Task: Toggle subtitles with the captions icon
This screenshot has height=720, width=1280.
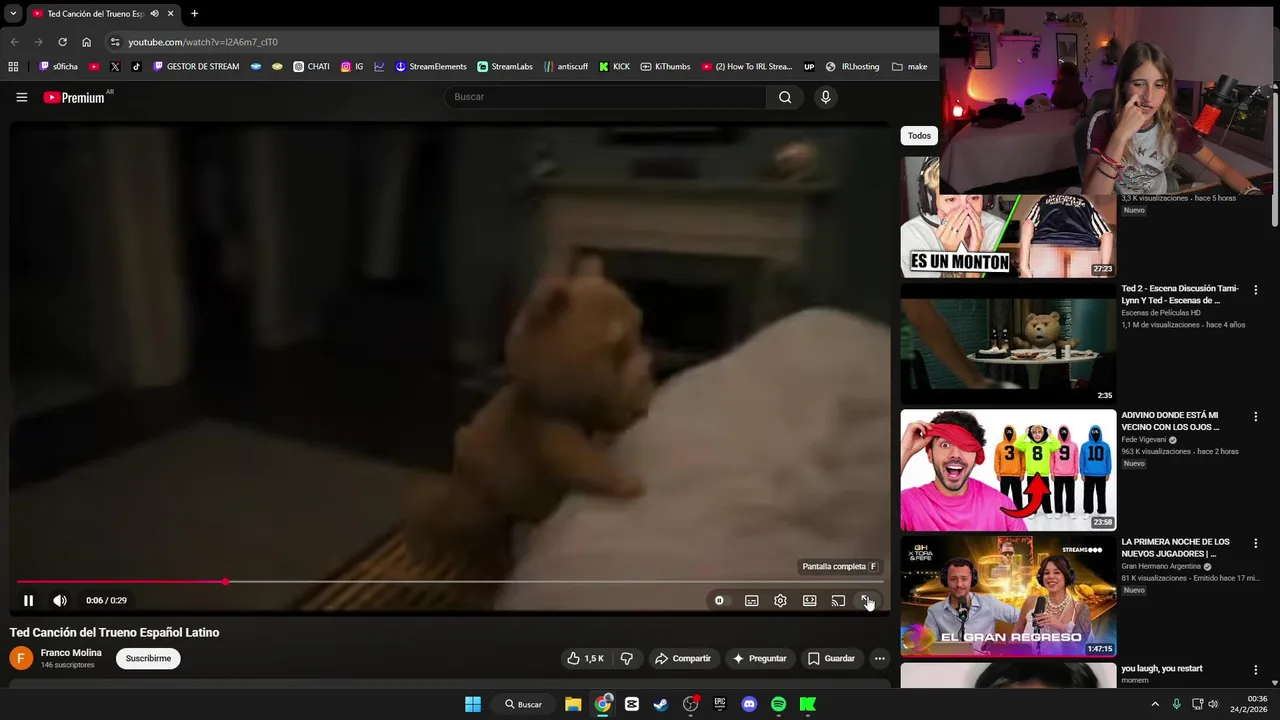Action: coord(752,600)
